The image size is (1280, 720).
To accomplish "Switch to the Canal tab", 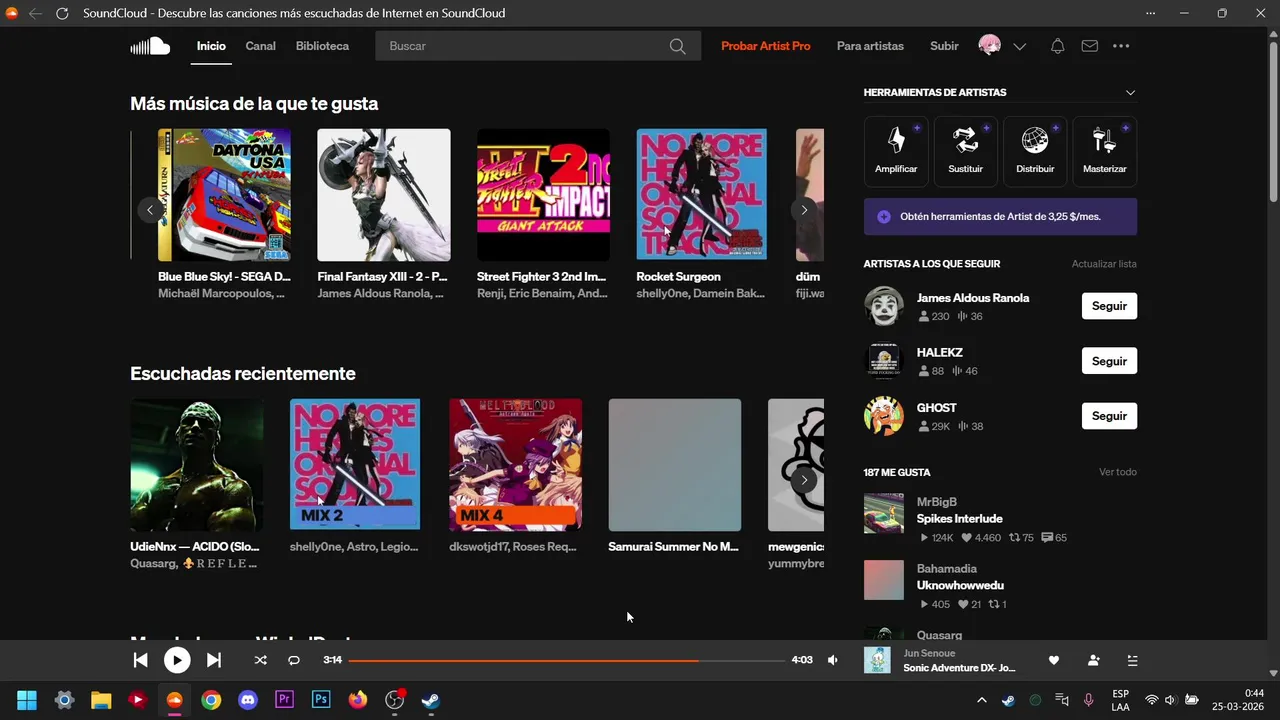I will pyautogui.click(x=260, y=46).
